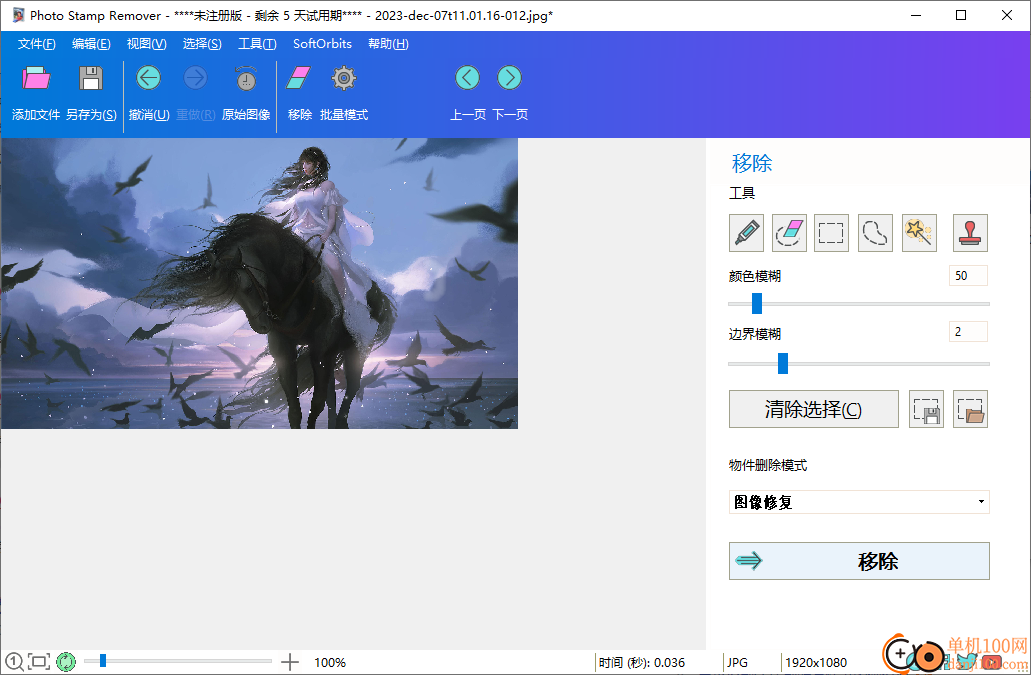Load selection from file icon
The width and height of the screenshot is (1031, 675).
971,409
